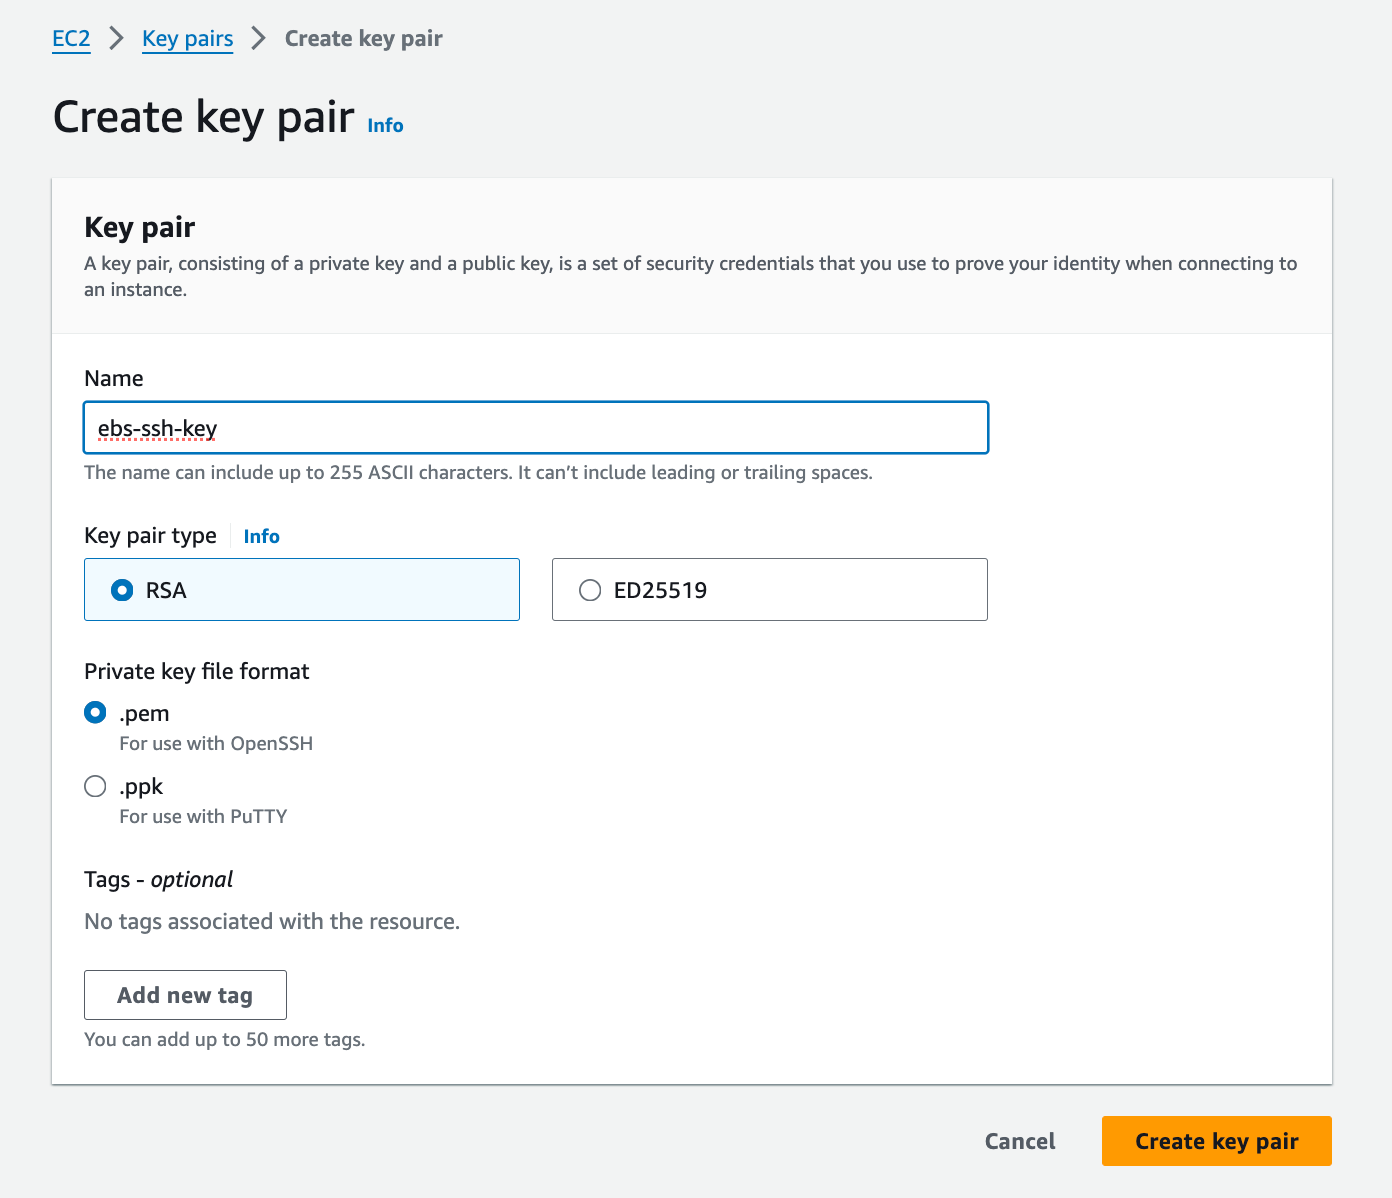Click the chevron arrow after Key pairs breadcrumb
1392x1198 pixels.
tap(259, 39)
